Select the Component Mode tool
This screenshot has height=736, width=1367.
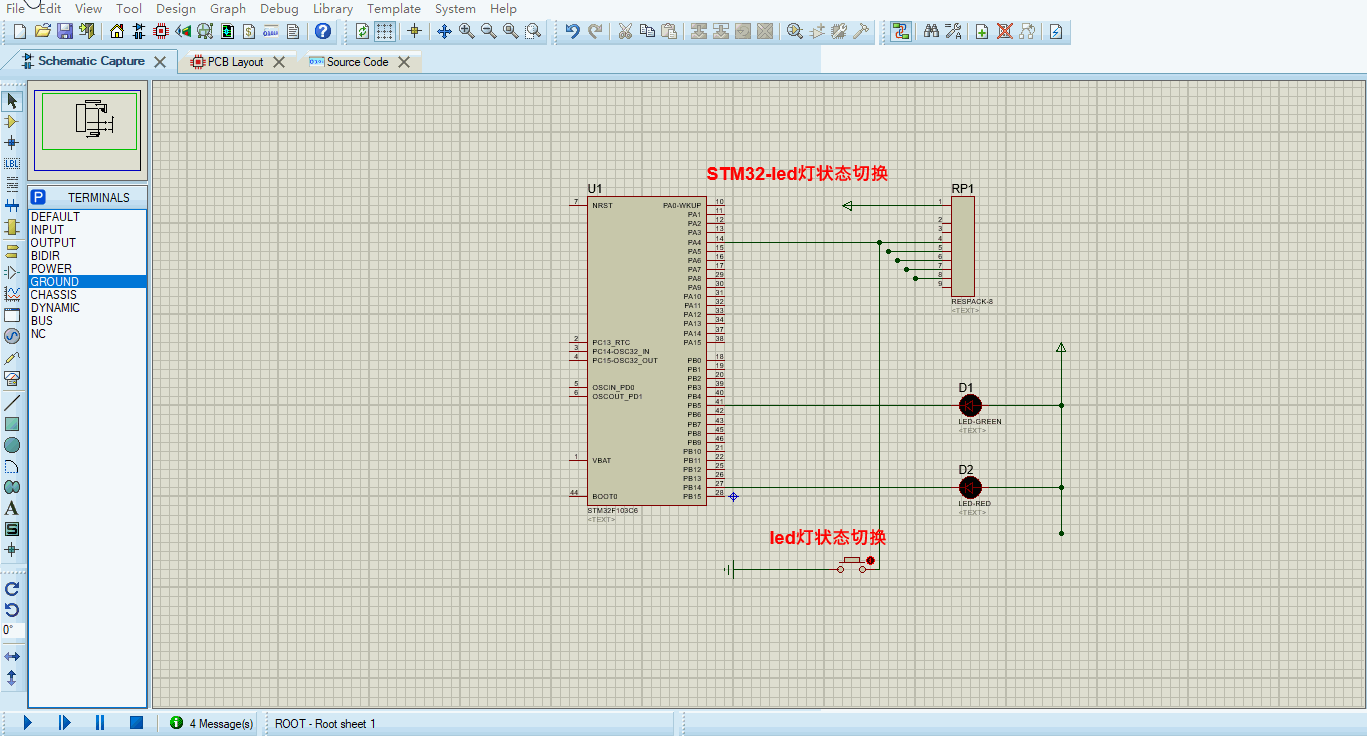pyautogui.click(x=12, y=122)
